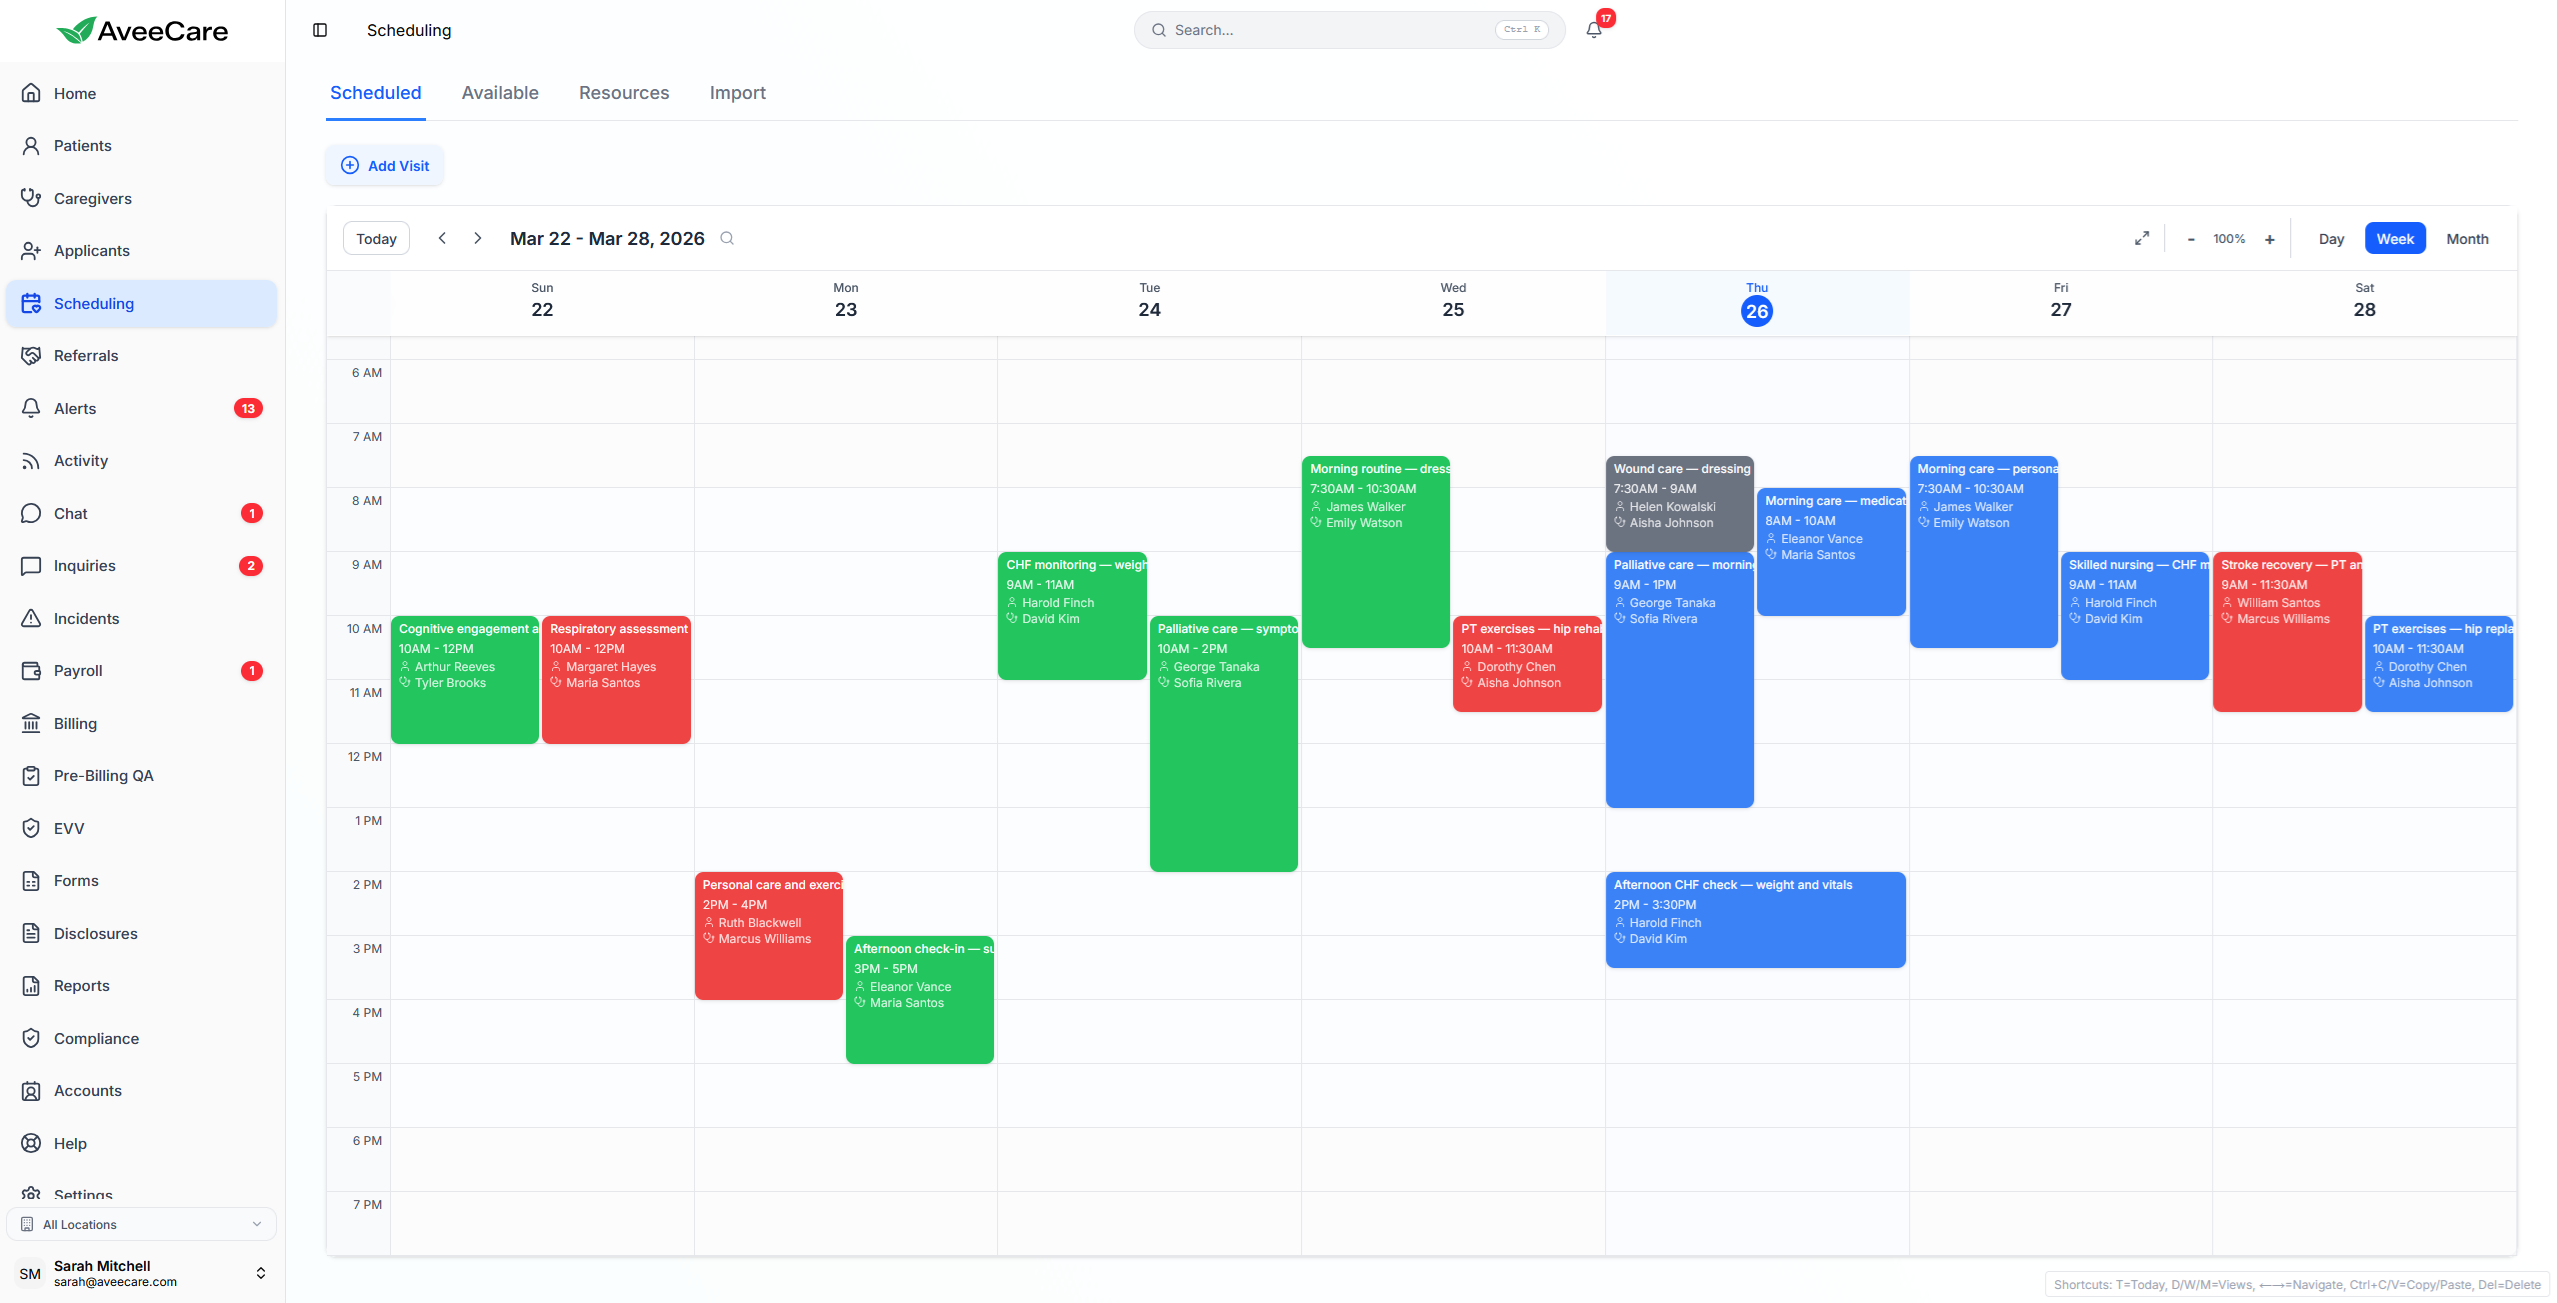Screen dimensions: 2557x1303
Task: Open the Incidents page
Action: point(86,618)
